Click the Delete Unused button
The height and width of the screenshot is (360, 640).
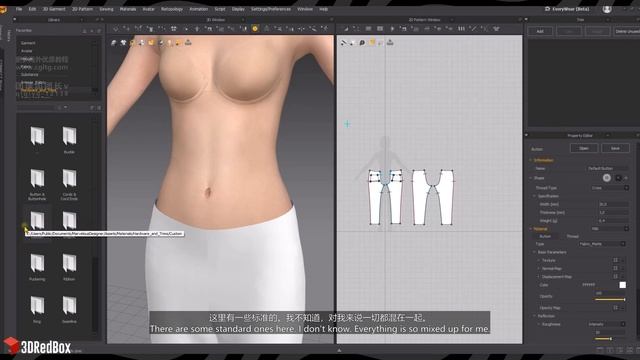click(627, 31)
